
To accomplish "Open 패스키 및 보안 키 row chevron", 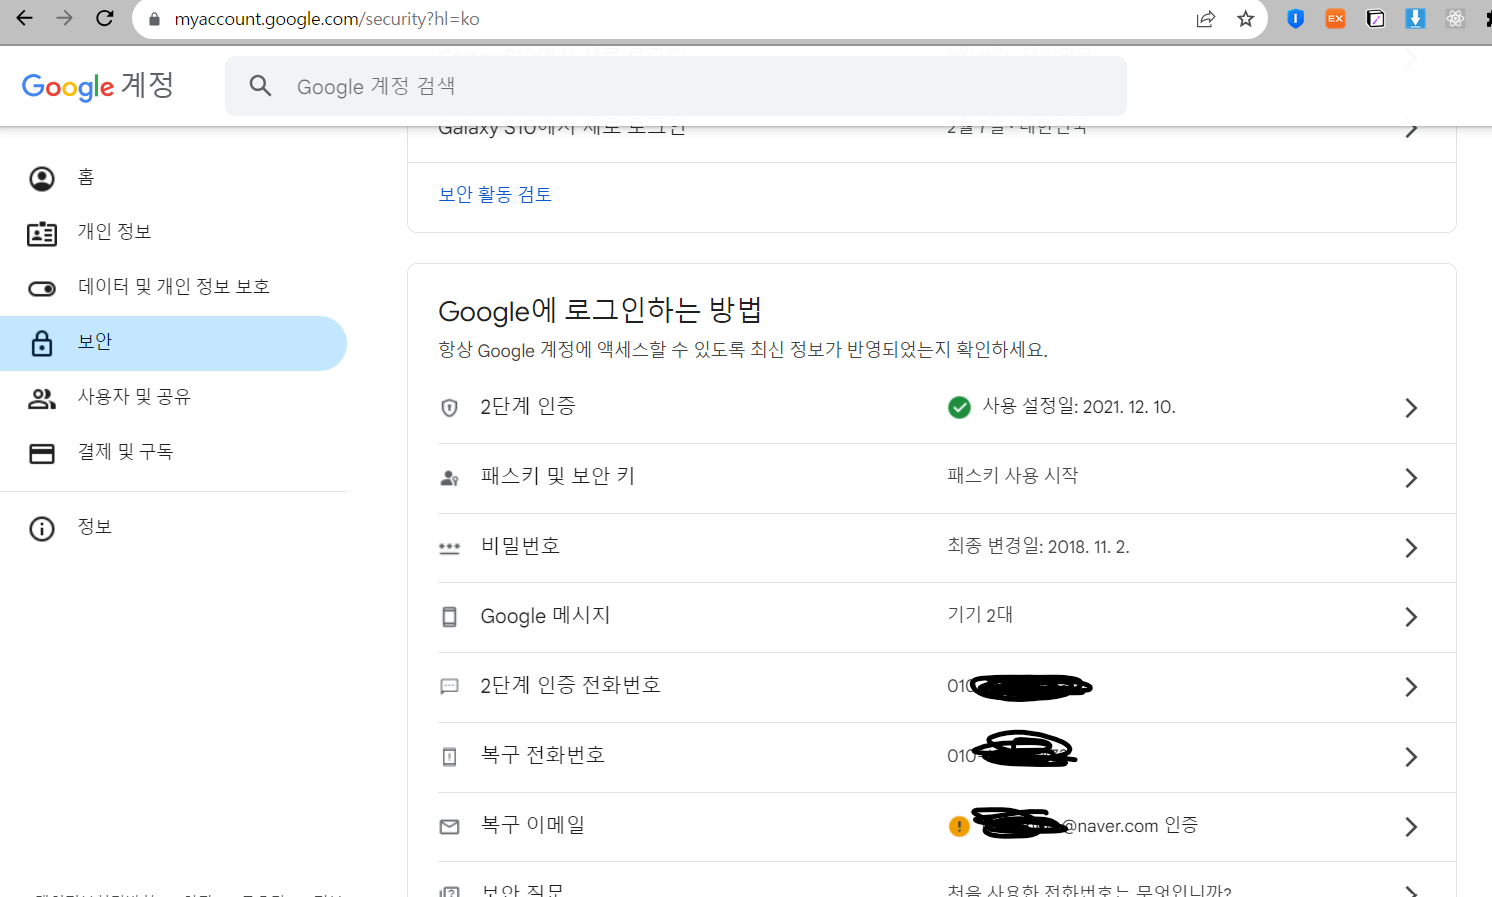I will [x=1411, y=478].
